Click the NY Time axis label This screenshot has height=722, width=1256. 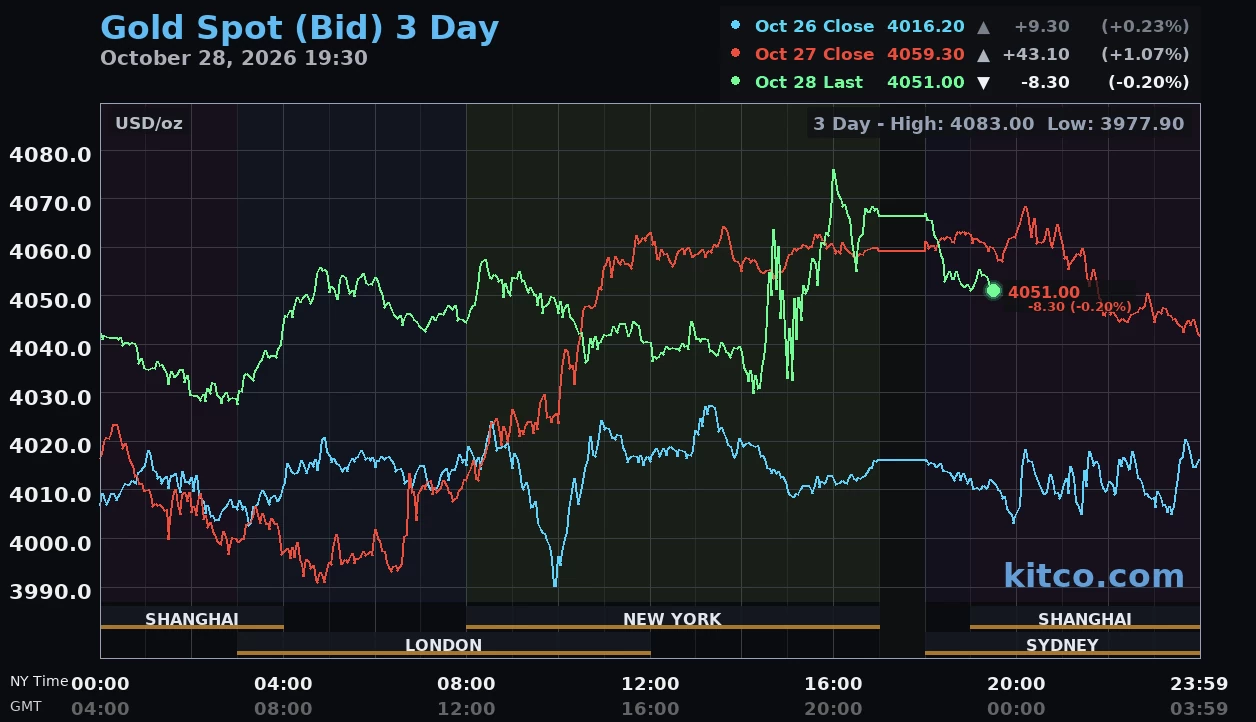(39, 681)
